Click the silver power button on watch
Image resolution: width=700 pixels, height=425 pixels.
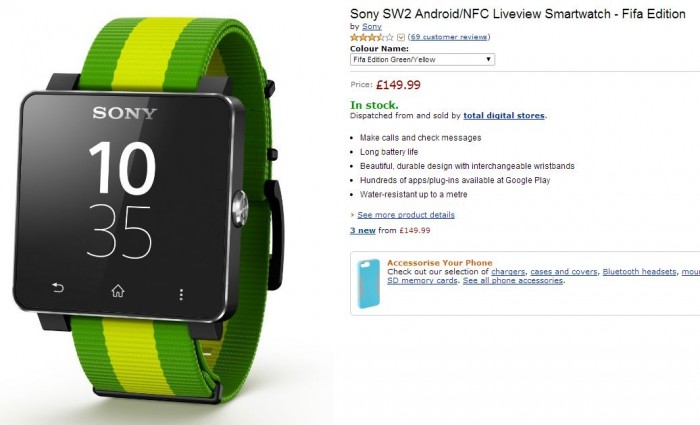tap(240, 208)
